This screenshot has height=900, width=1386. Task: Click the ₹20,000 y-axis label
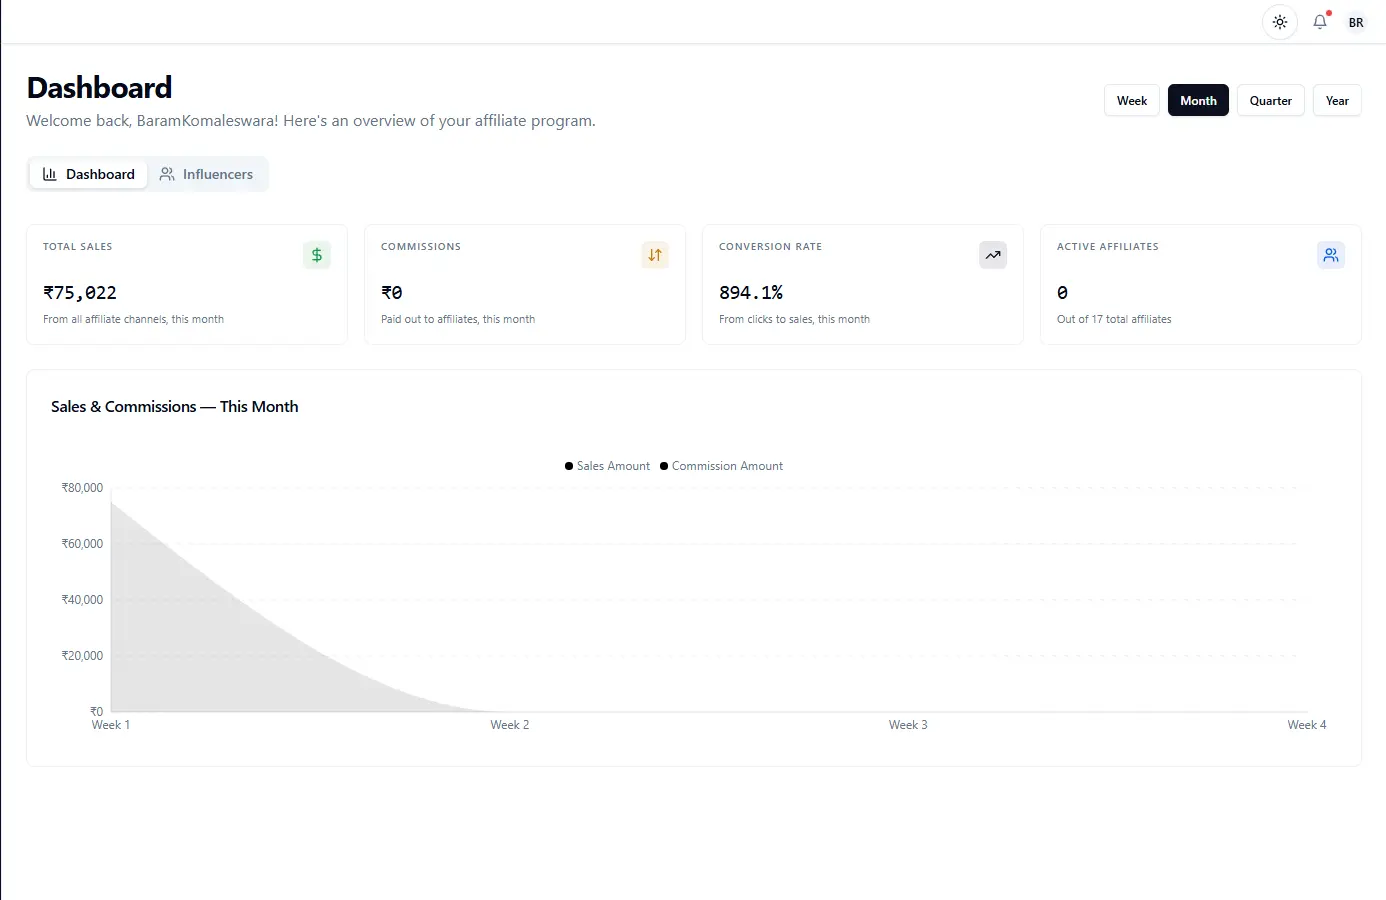[82, 656]
